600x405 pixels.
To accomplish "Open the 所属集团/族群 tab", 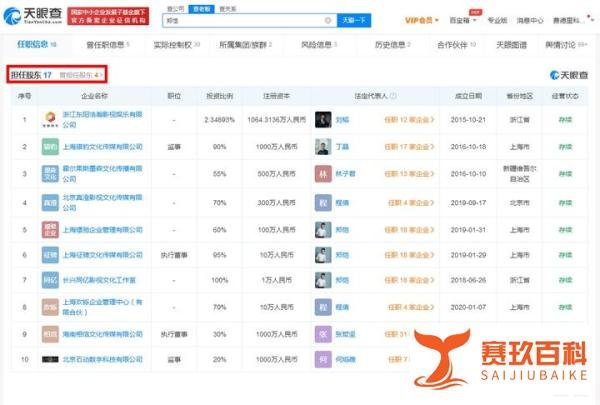I will (x=245, y=45).
